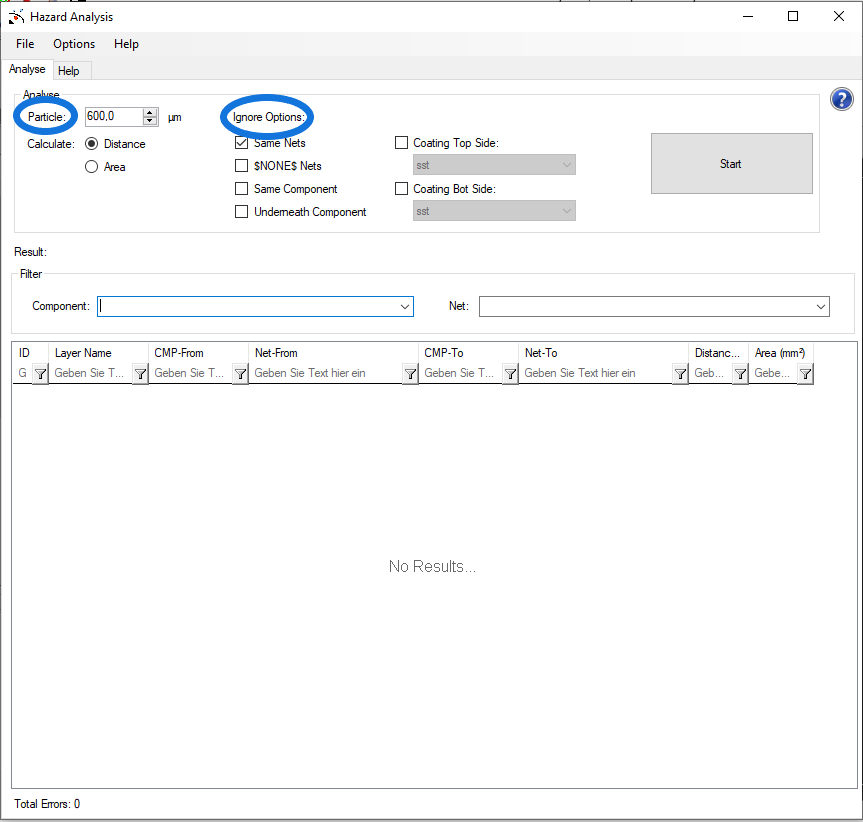The height and width of the screenshot is (822, 863).
Task: Open the File menu
Action: point(25,44)
